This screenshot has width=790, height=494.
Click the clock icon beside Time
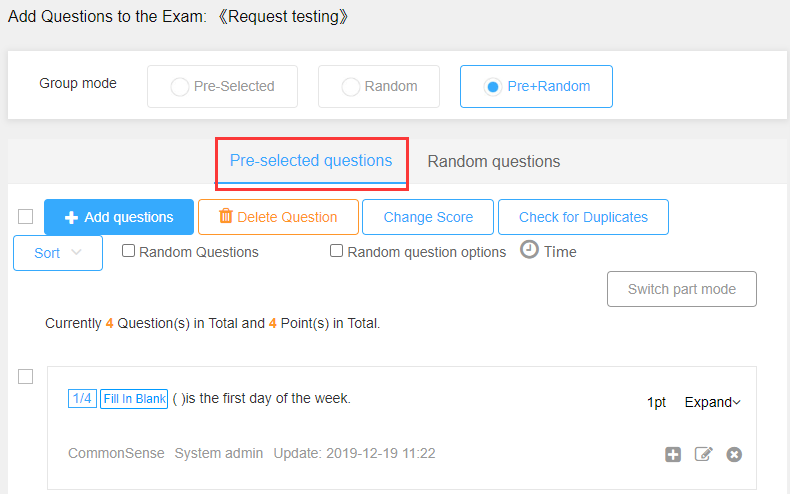tap(529, 250)
